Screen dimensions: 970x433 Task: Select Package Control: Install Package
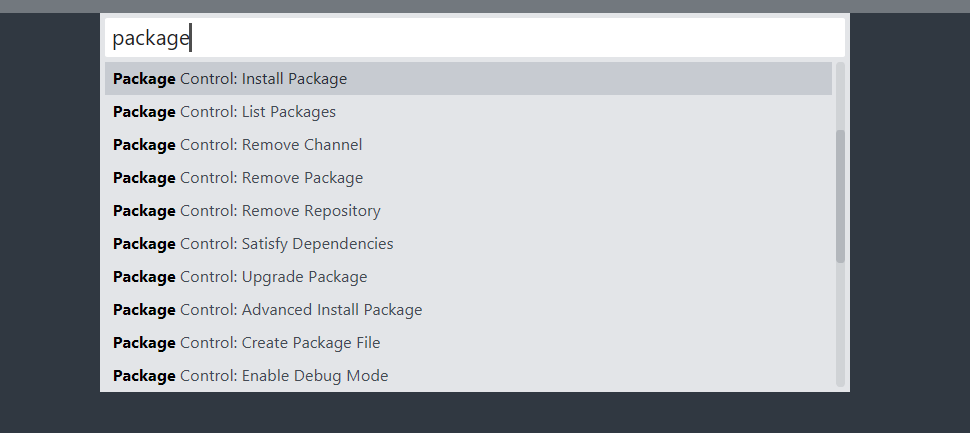pyautogui.click(x=230, y=79)
